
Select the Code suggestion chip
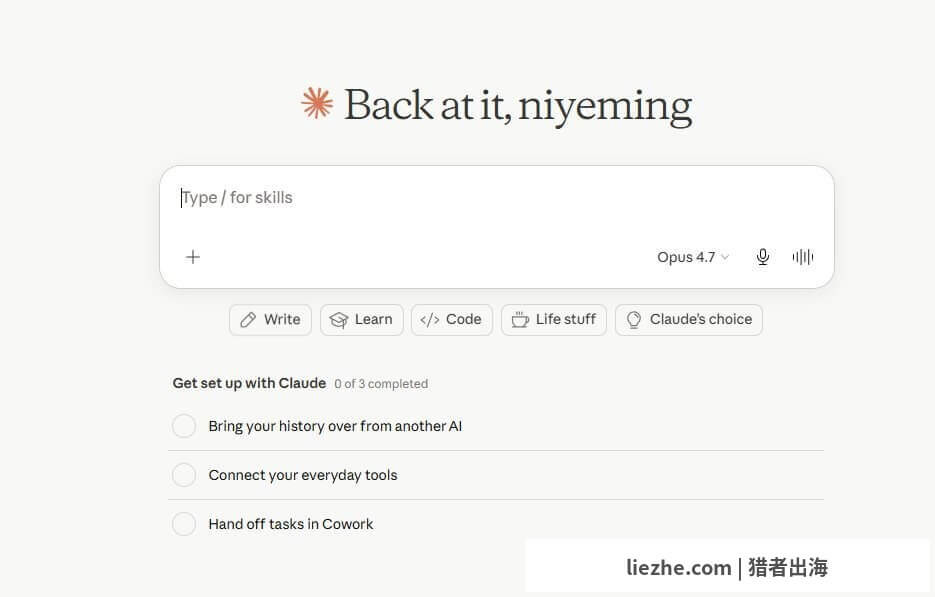[x=451, y=320]
